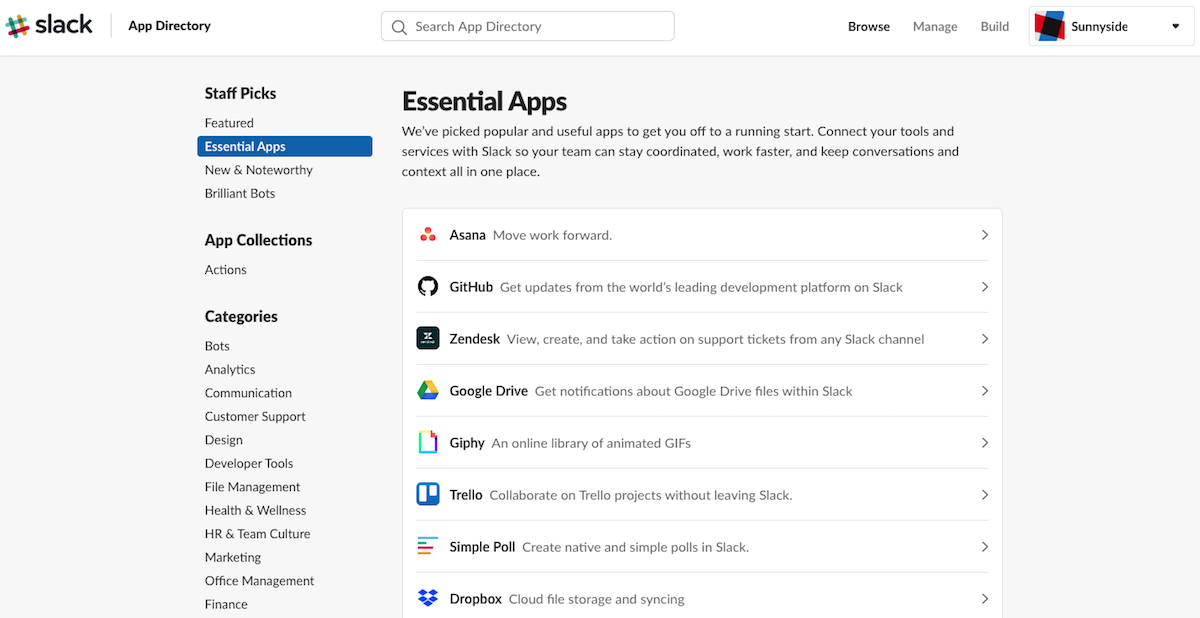The width and height of the screenshot is (1200, 618).
Task: Open the Manage tab
Action: coord(935,27)
